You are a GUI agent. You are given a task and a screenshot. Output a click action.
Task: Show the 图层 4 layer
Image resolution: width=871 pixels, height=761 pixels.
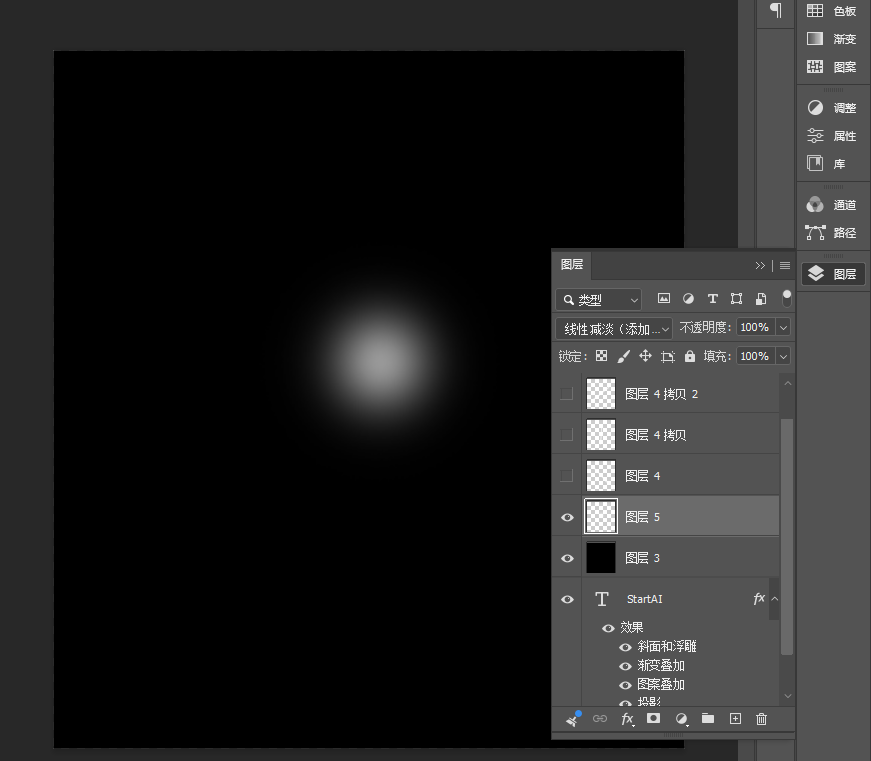567,475
